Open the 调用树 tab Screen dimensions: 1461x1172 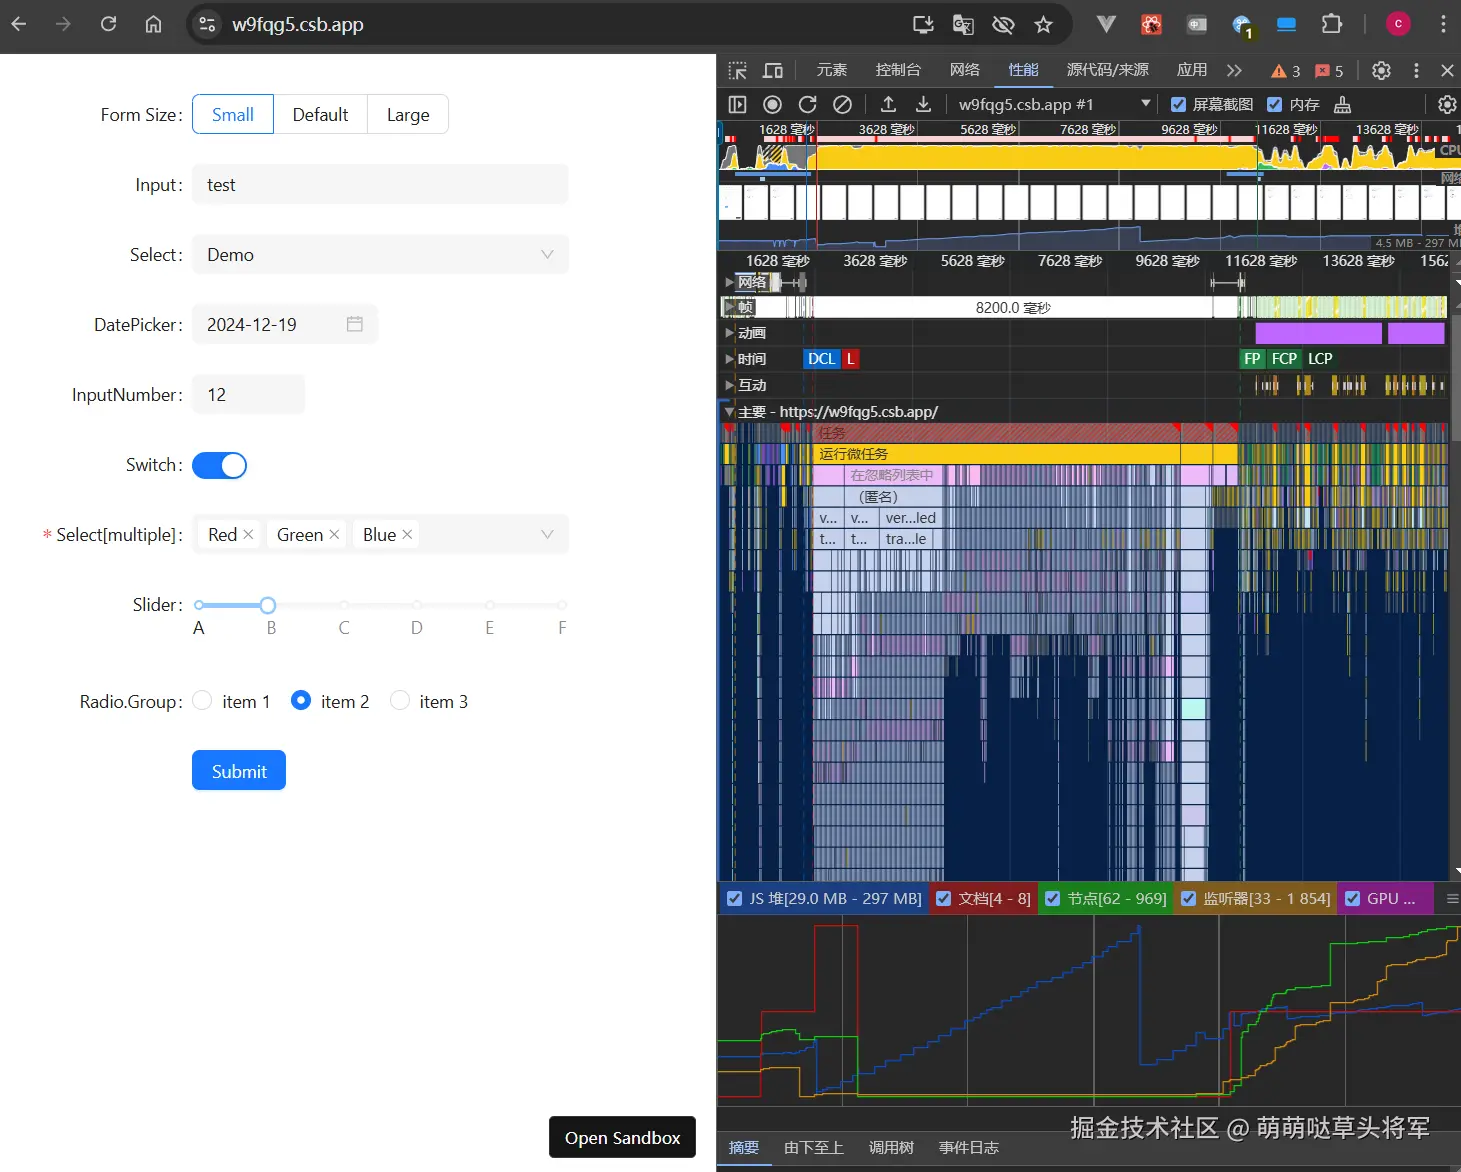pos(891,1147)
